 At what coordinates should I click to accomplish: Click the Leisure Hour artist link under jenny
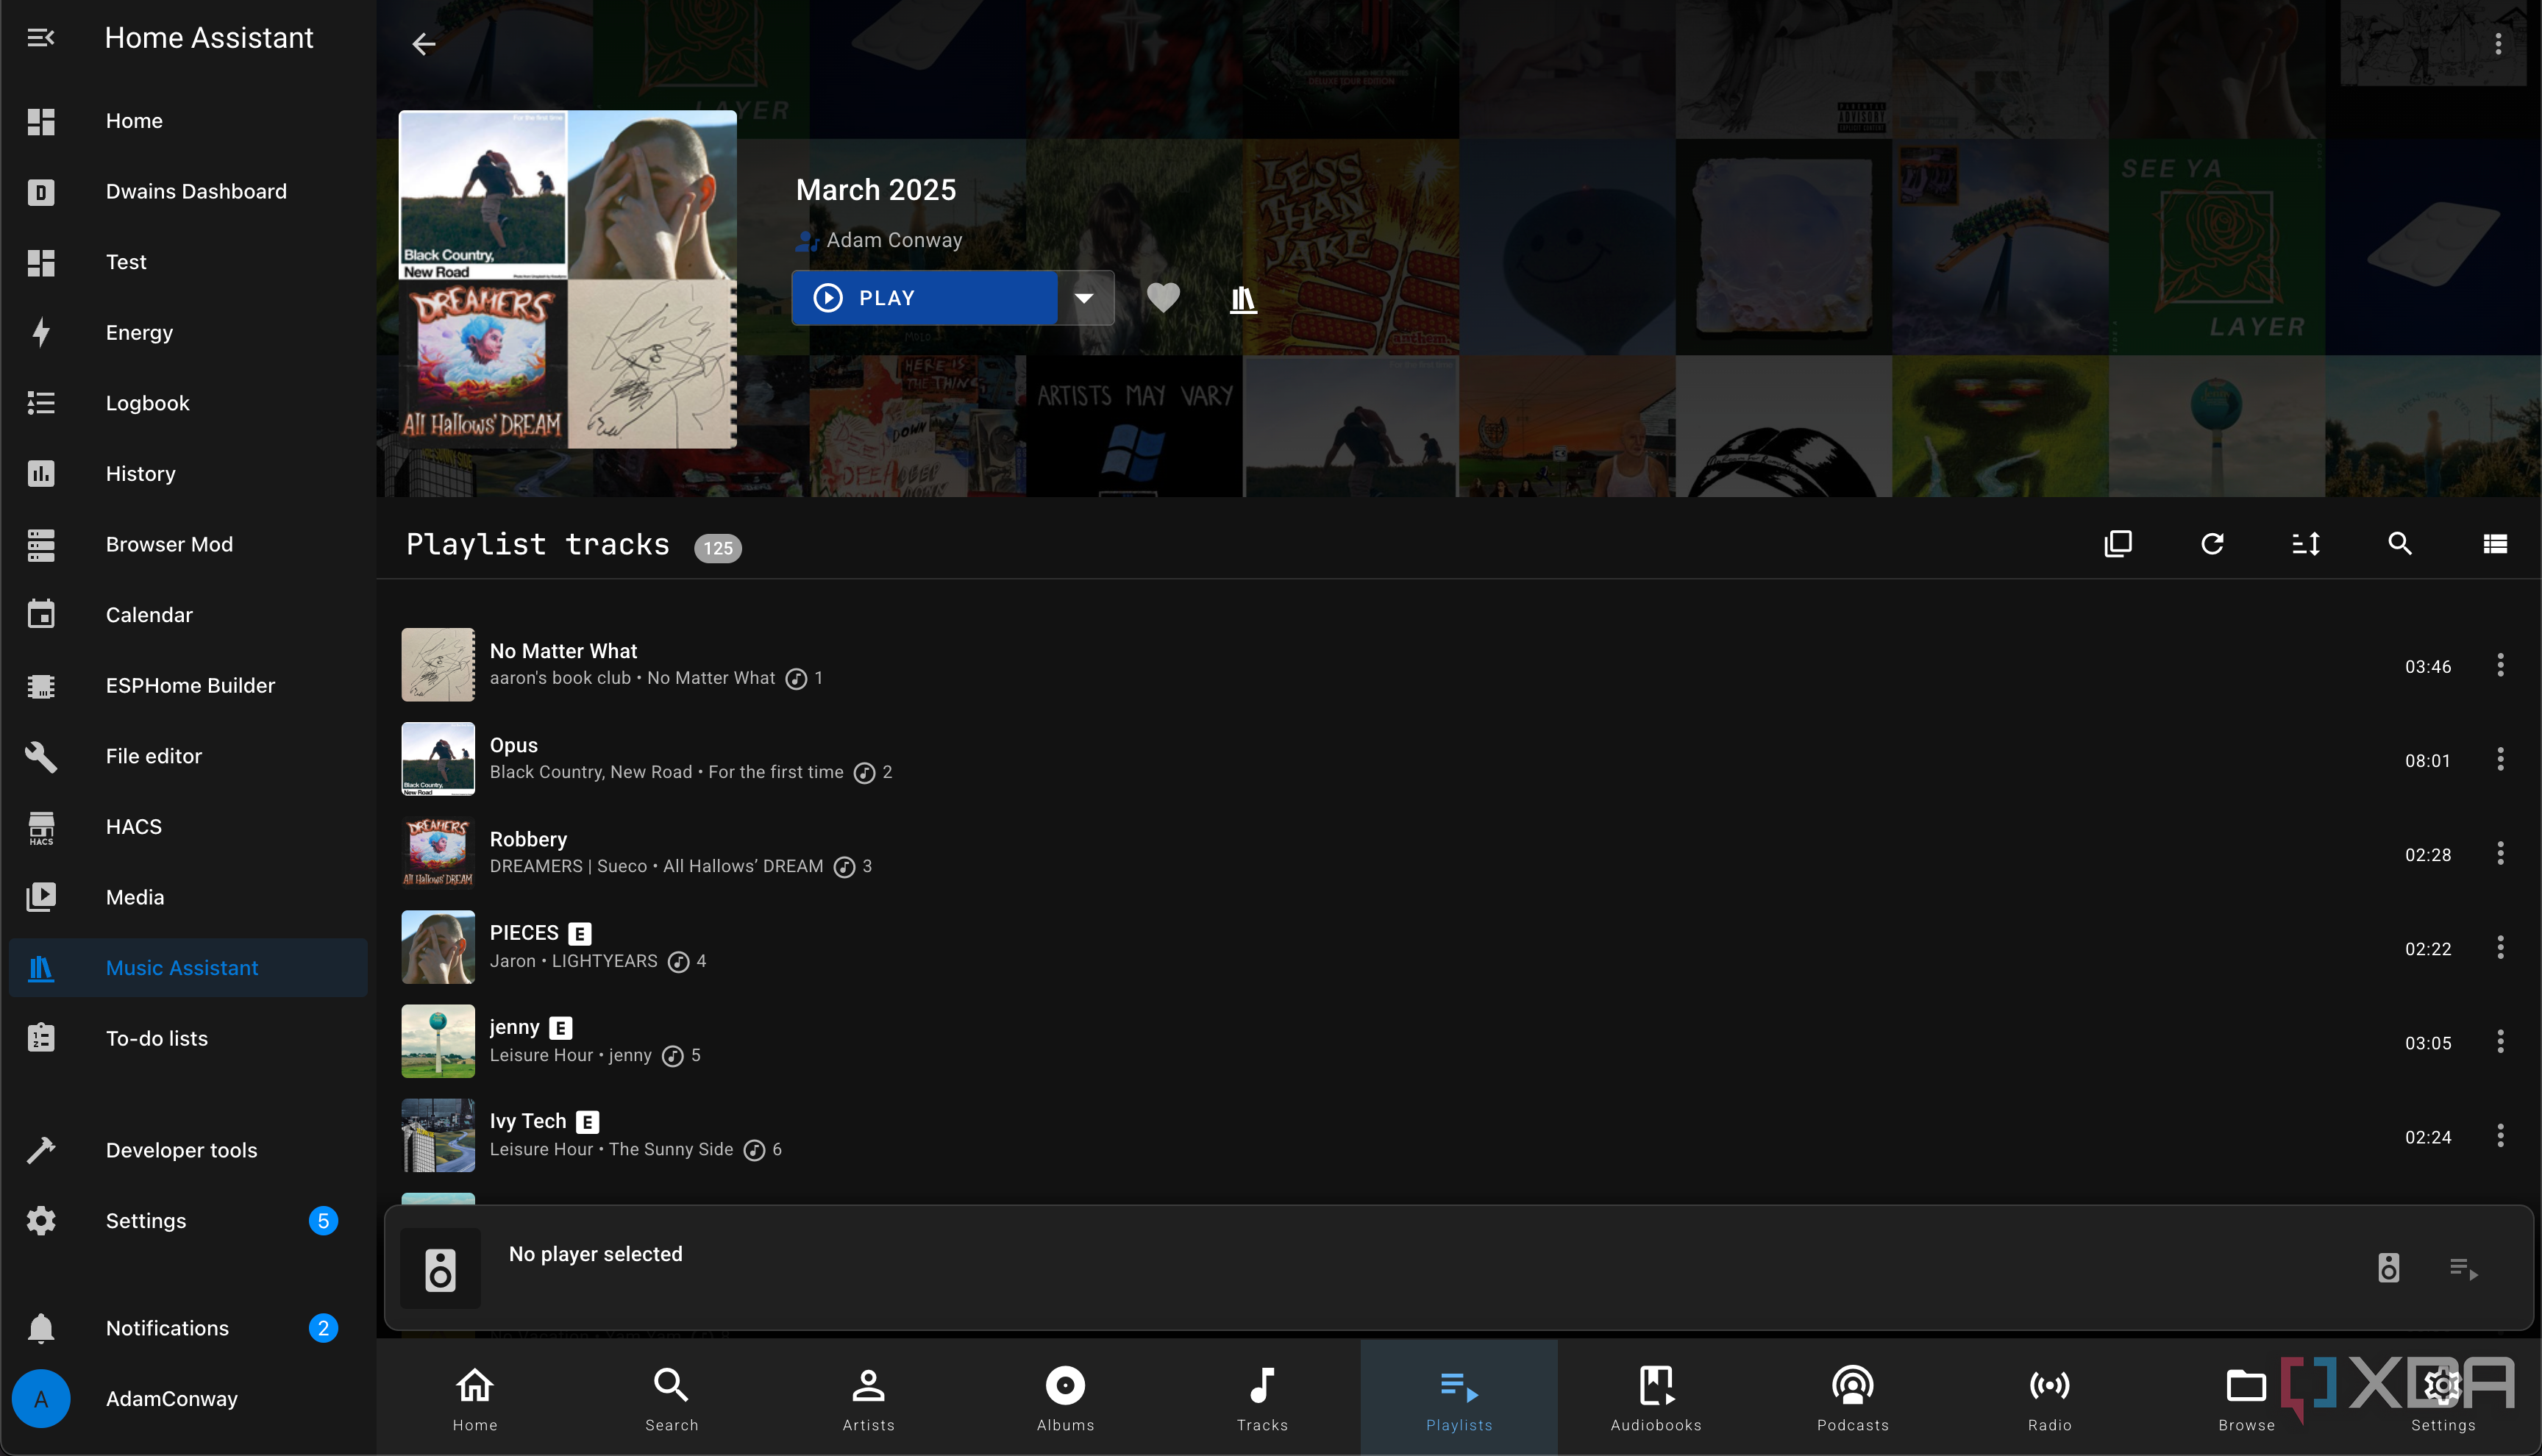[x=541, y=1055]
